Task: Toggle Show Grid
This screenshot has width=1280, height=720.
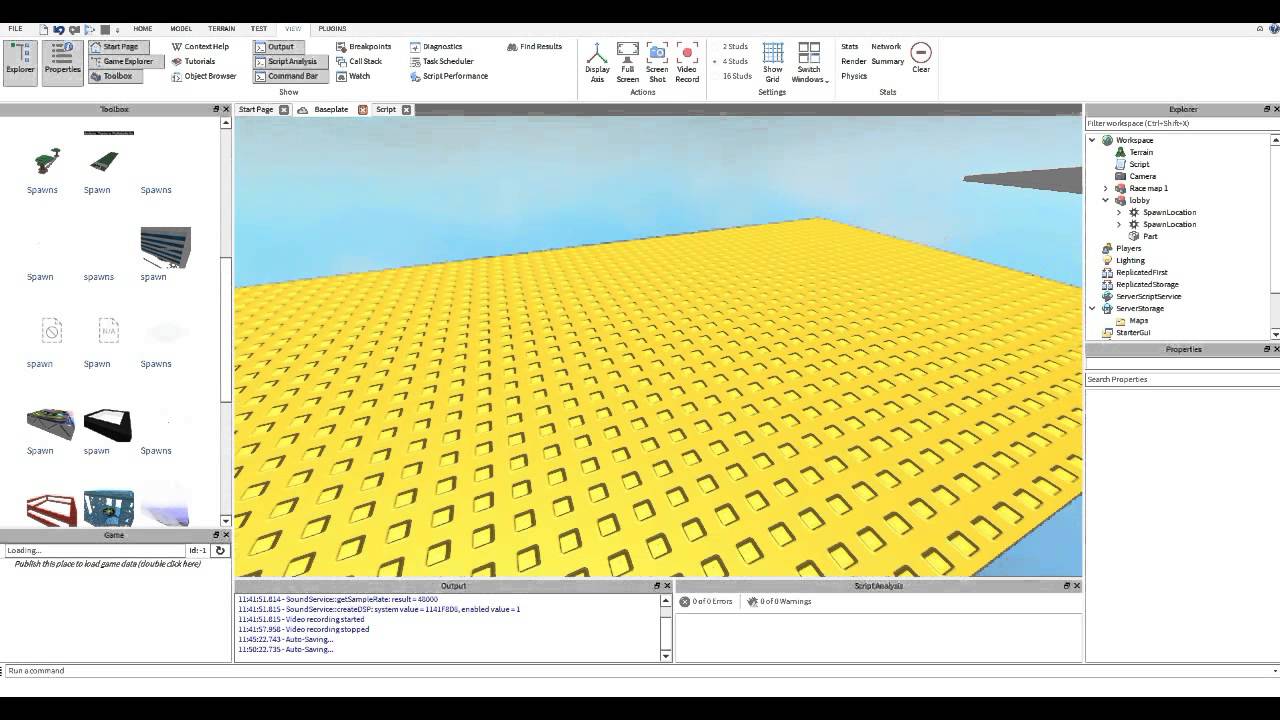Action: pyautogui.click(x=773, y=62)
